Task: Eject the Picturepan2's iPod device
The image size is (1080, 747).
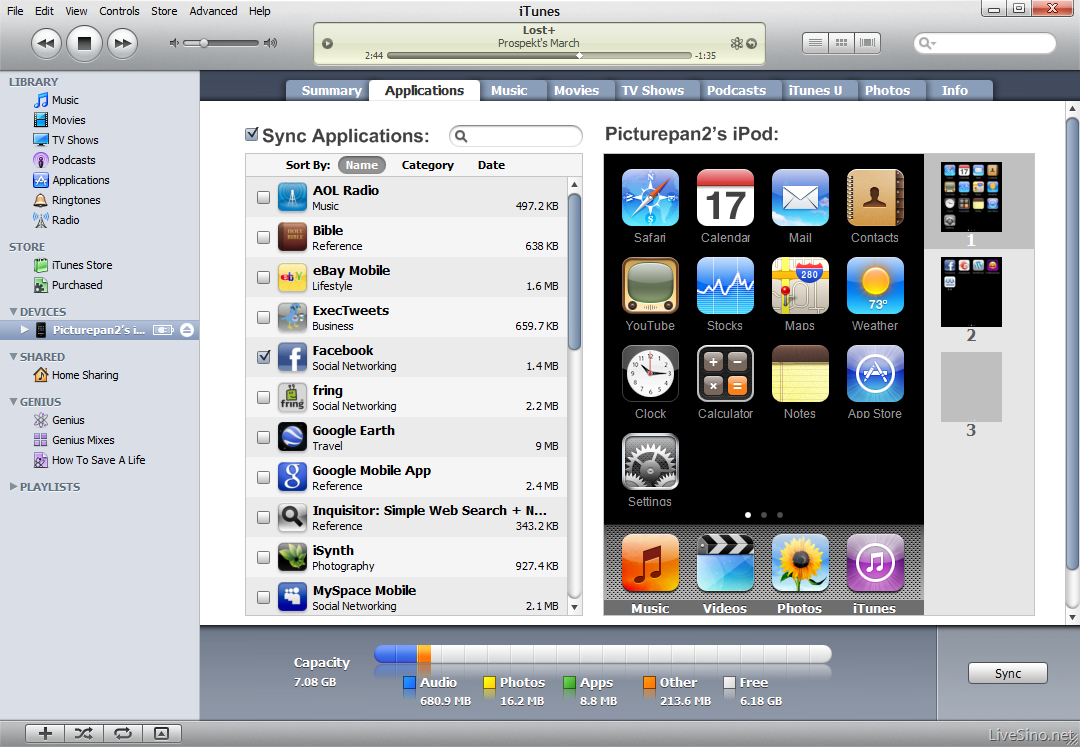Action: pyautogui.click(x=187, y=330)
